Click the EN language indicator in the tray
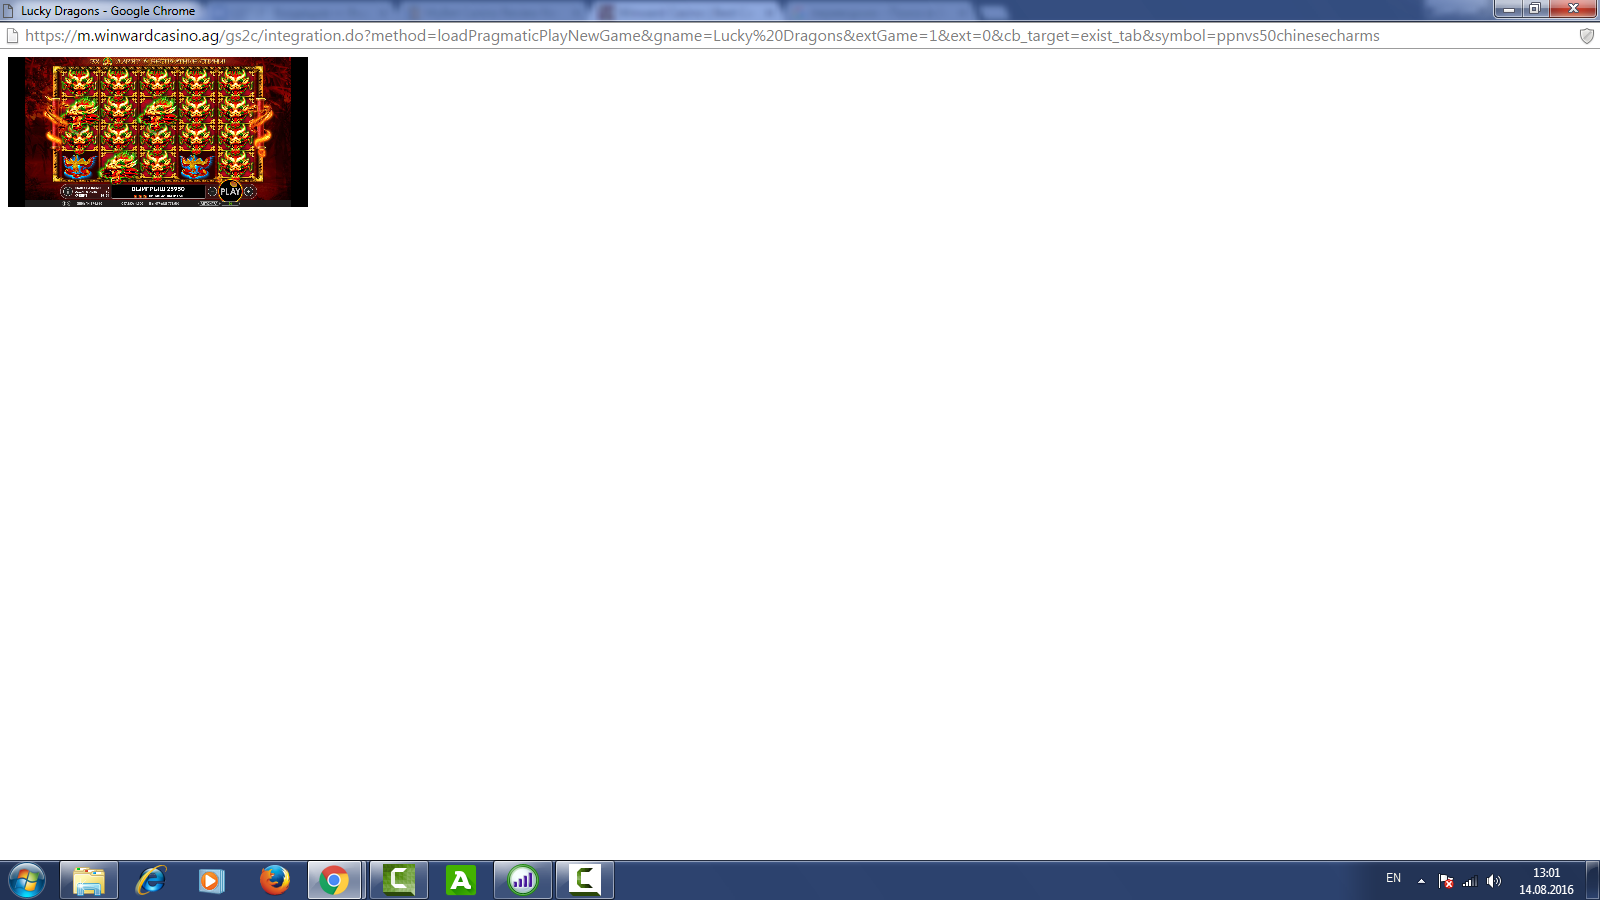This screenshot has width=1600, height=900. pyautogui.click(x=1393, y=878)
